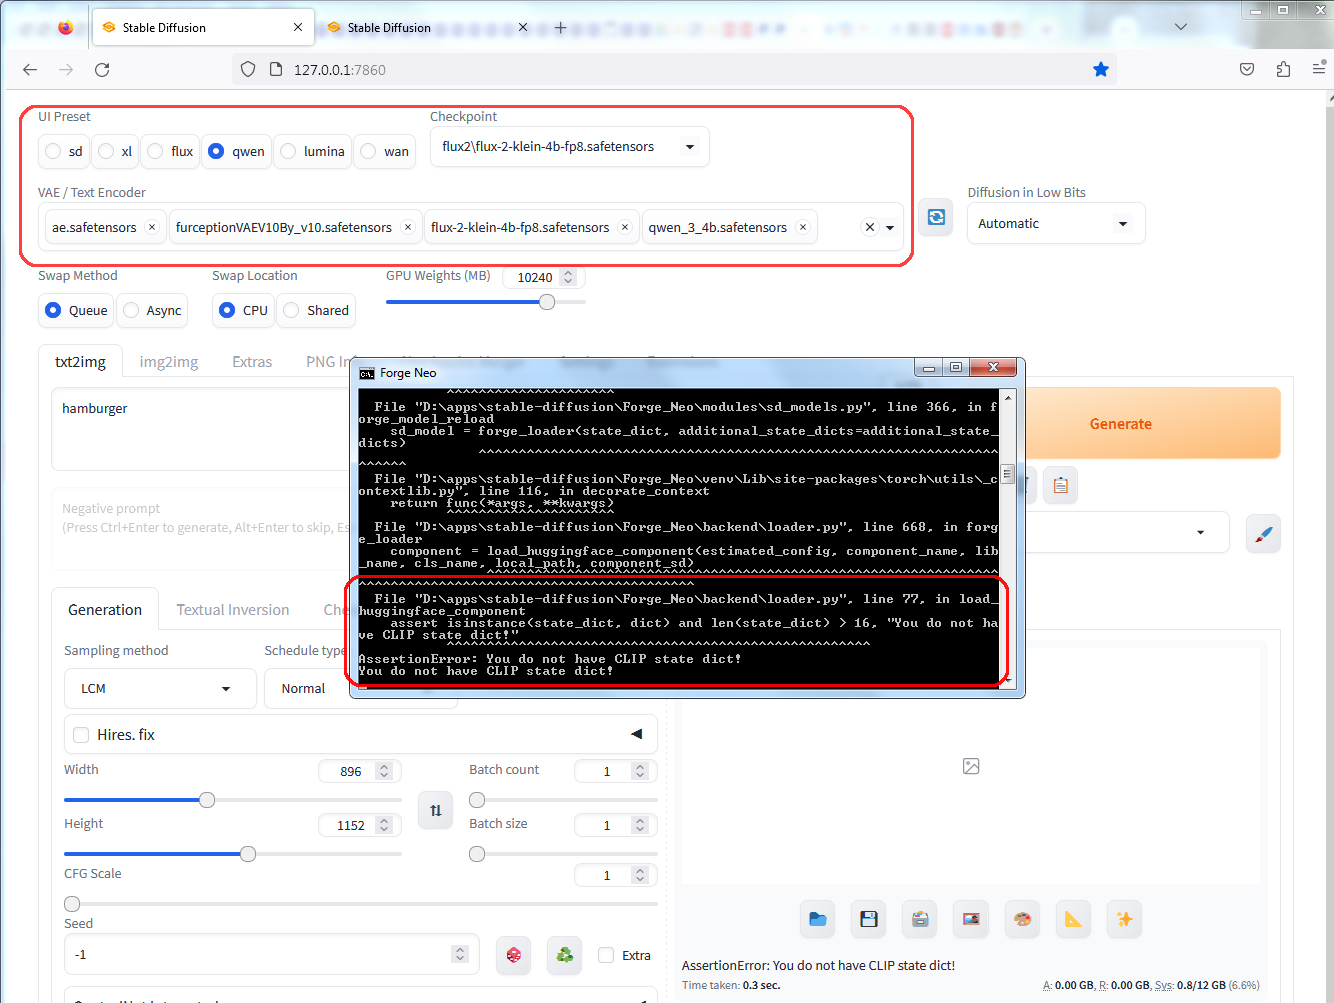Remove qwen_3_4b.safetensors from the encoder list
Viewport: 1334px width, 1003px height.
click(x=802, y=227)
